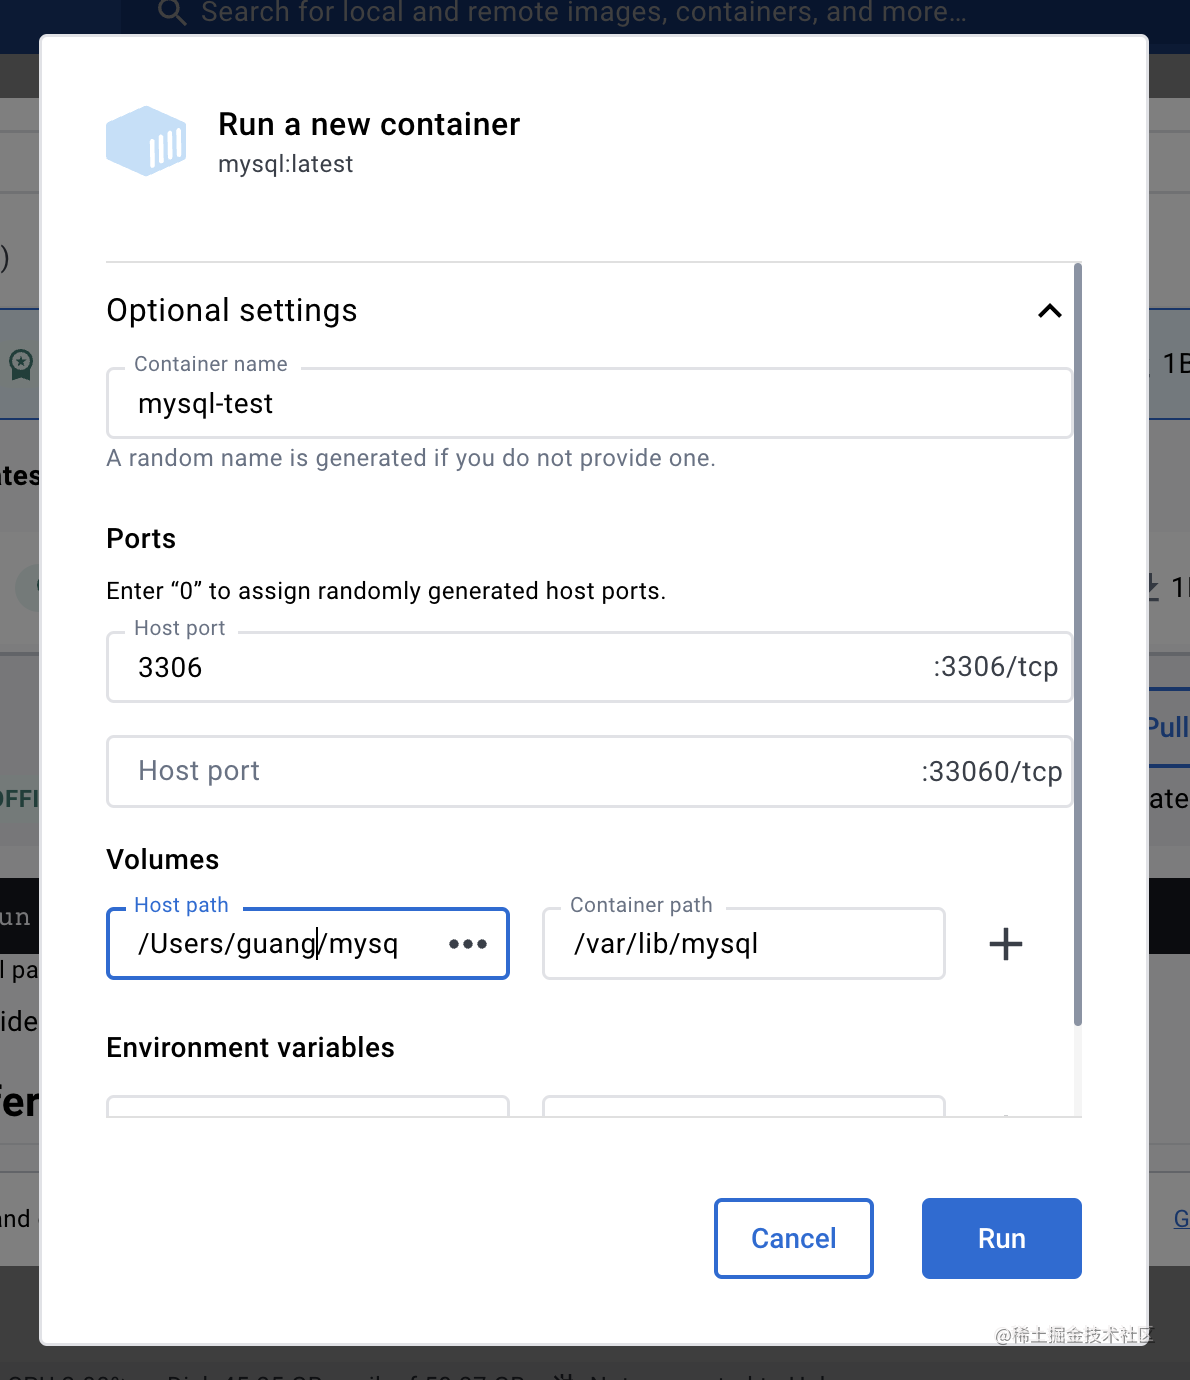This screenshot has height=1380, width=1190.
Task: Click the search magnifier icon at top
Action: coord(172,12)
